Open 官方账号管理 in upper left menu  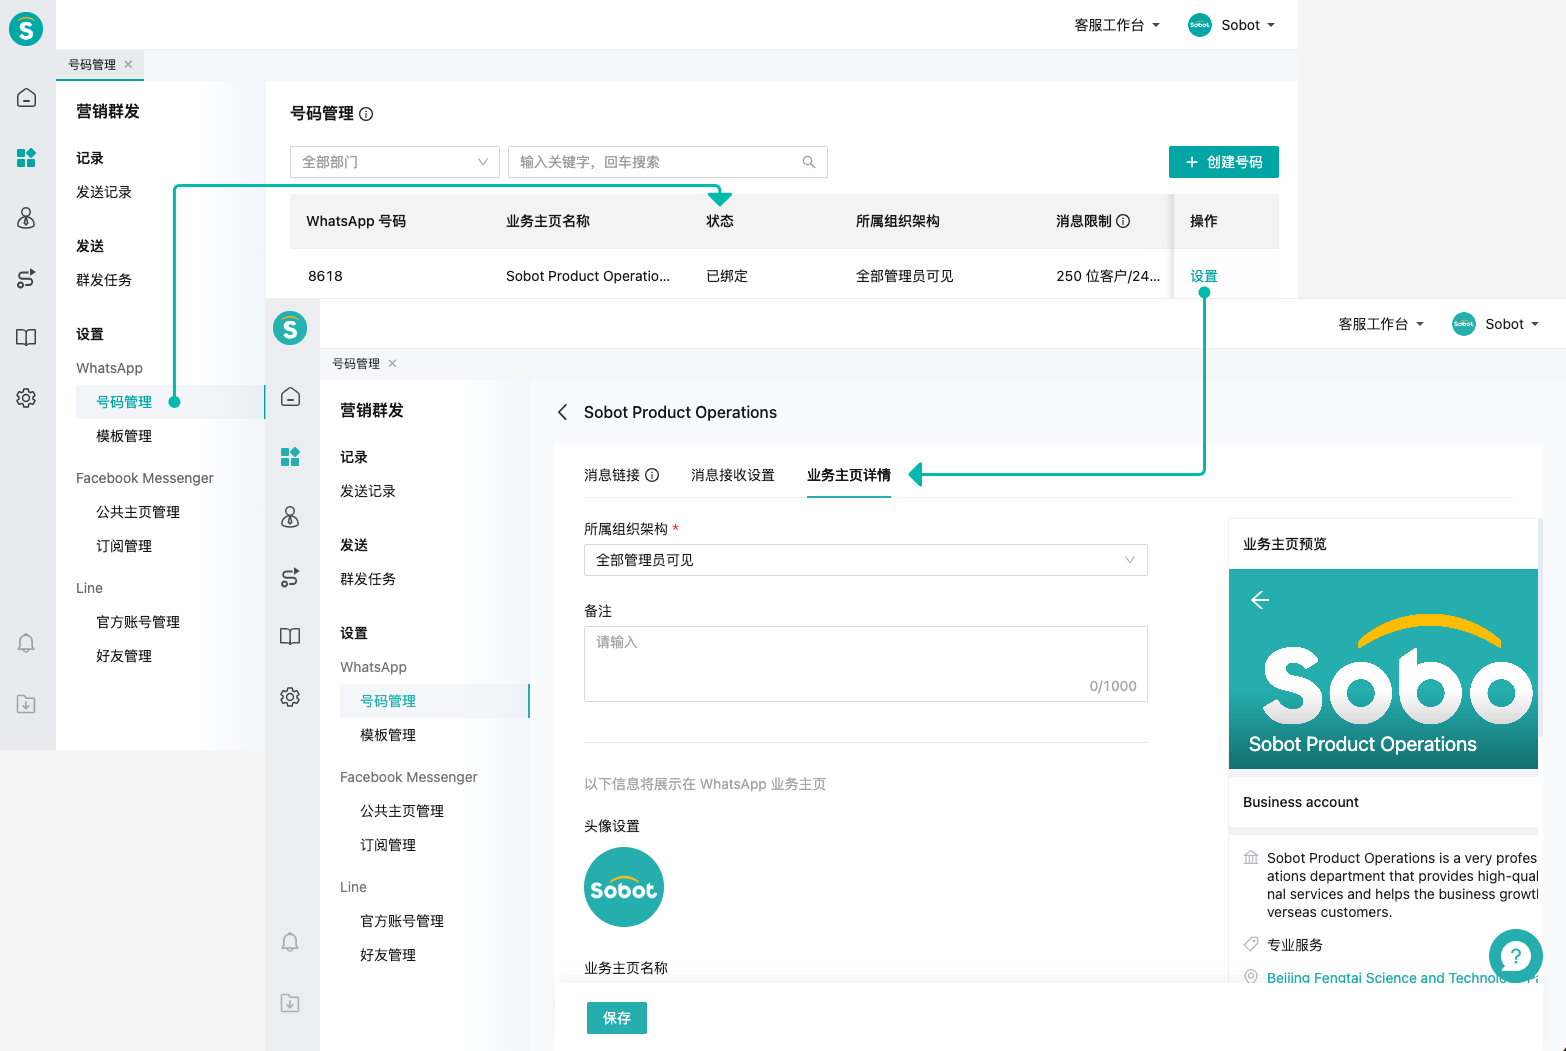[x=138, y=622]
